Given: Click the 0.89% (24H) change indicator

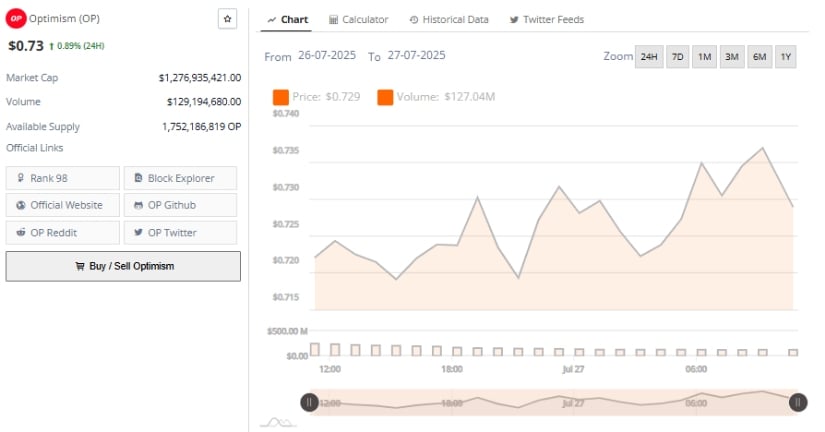Looking at the screenshot, I should (77, 46).
